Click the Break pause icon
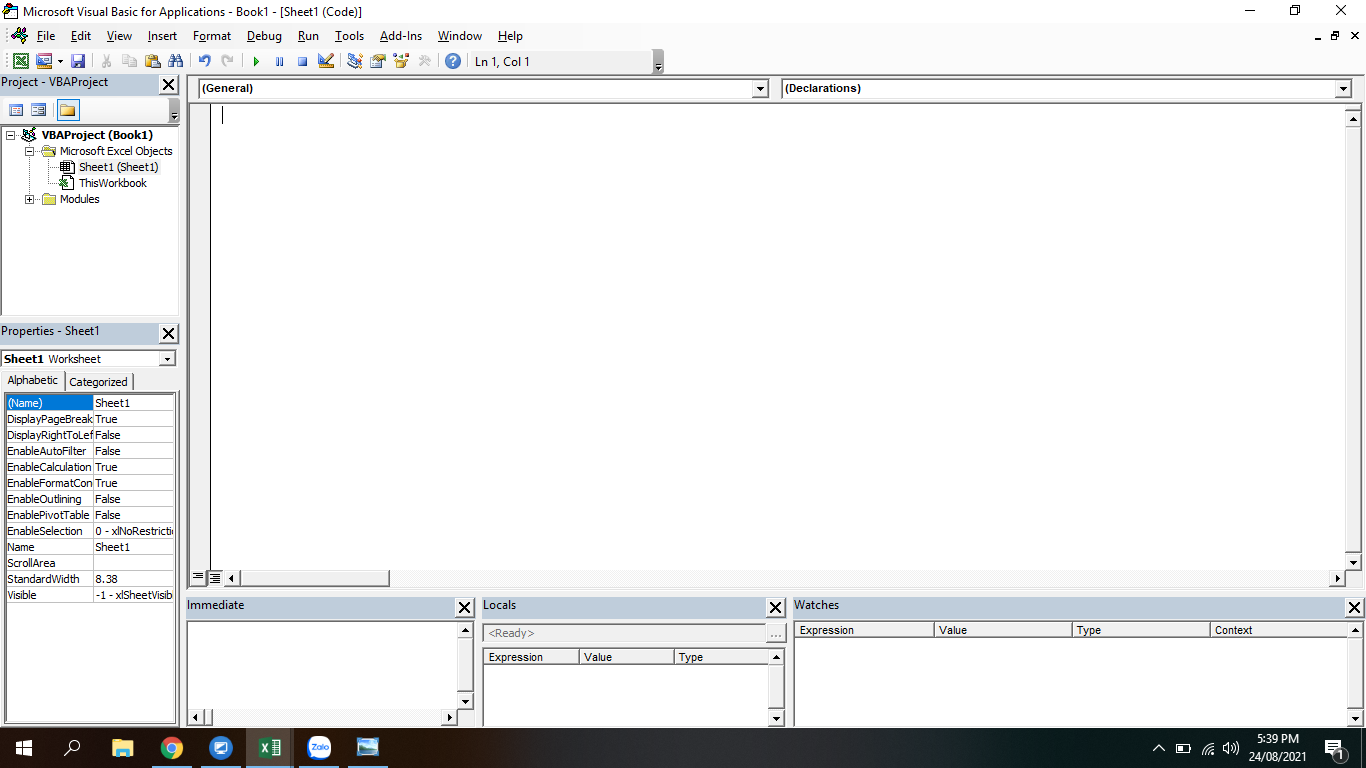Screen dimensions: 1366x768 pos(279,61)
